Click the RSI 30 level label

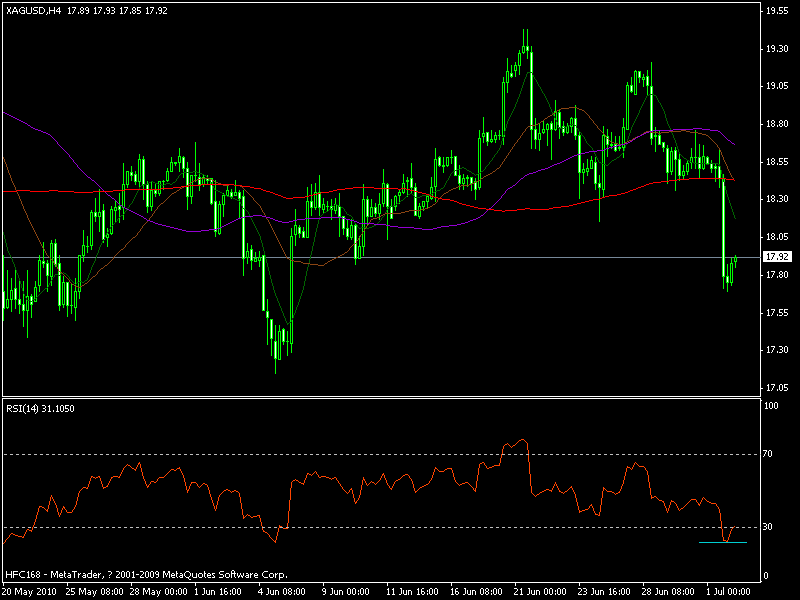coord(768,527)
